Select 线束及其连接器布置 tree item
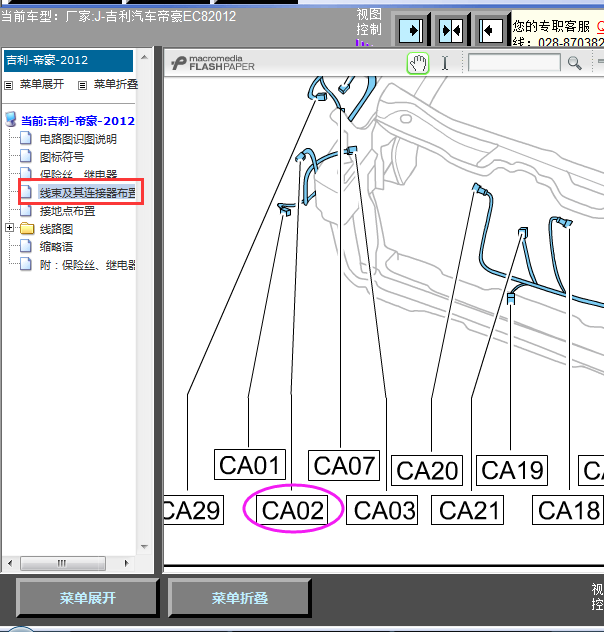The width and height of the screenshot is (604, 632). point(87,193)
